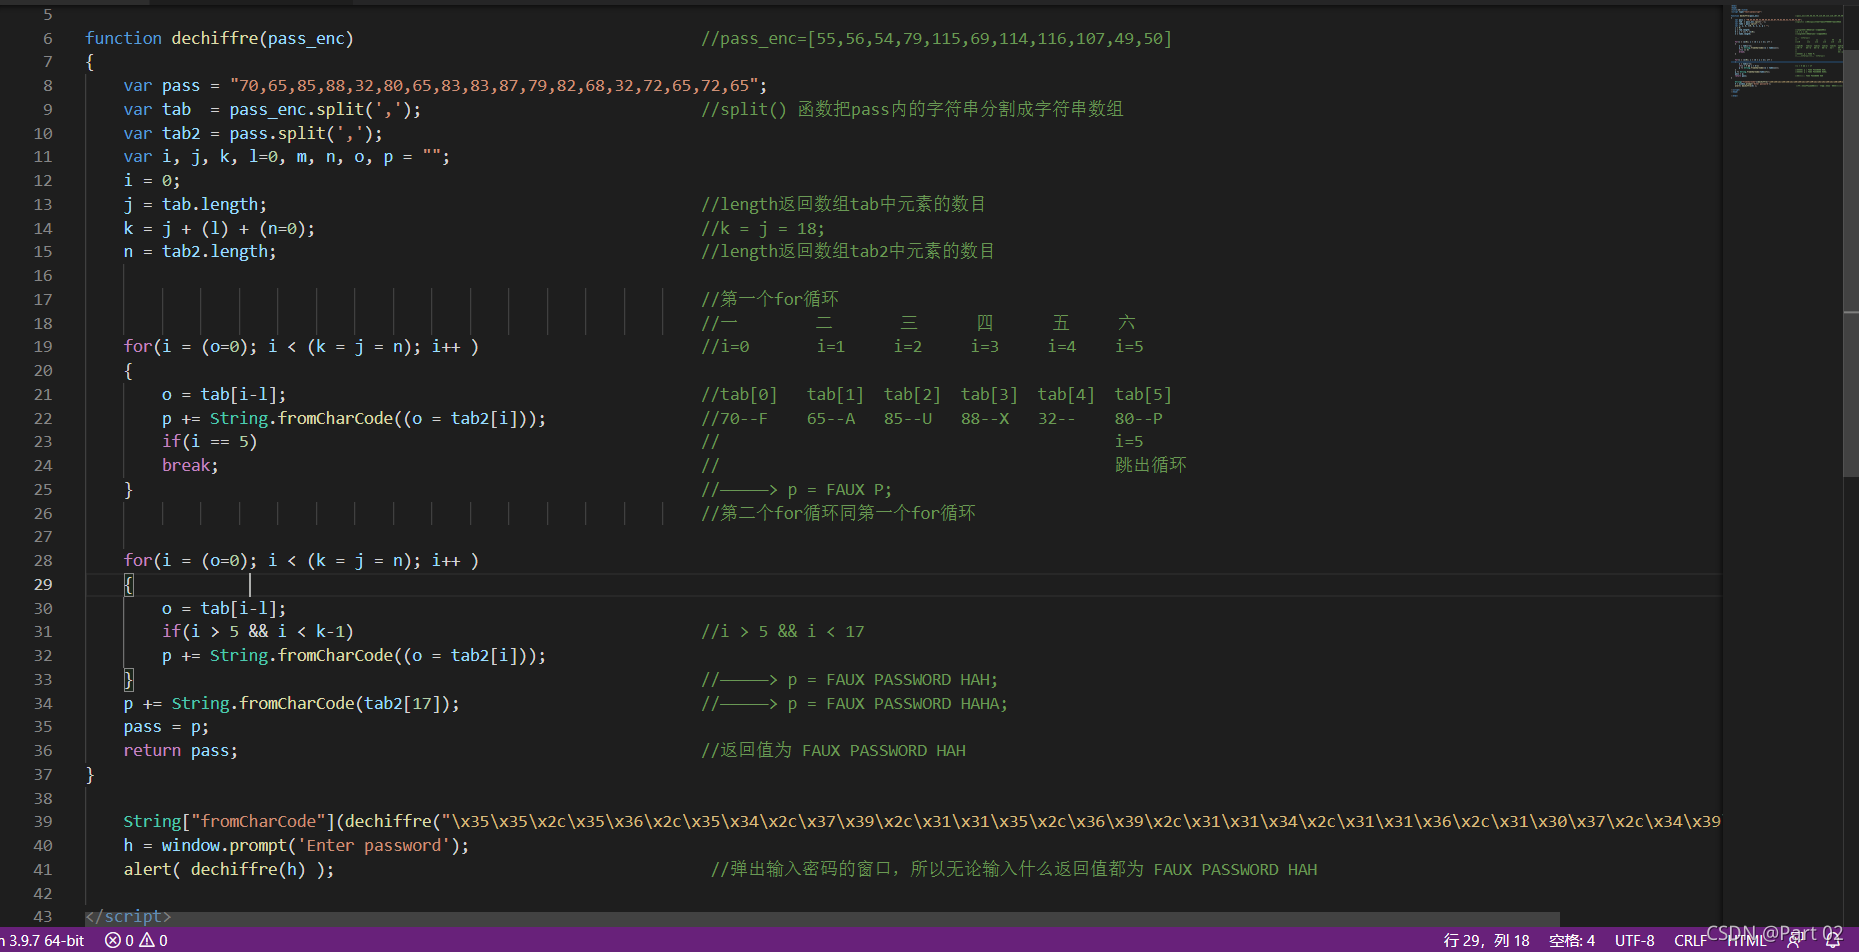Open Go to Line via the 行29 列18 indicator
This screenshot has width=1859, height=952.
(1487, 940)
